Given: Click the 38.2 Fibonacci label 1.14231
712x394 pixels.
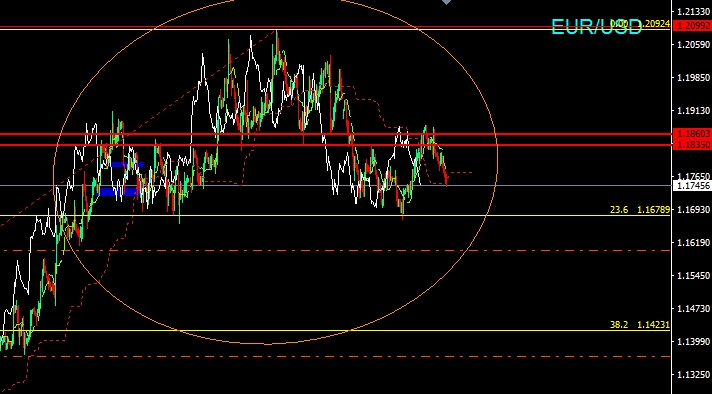Looking at the screenshot, I should (x=640, y=325).
